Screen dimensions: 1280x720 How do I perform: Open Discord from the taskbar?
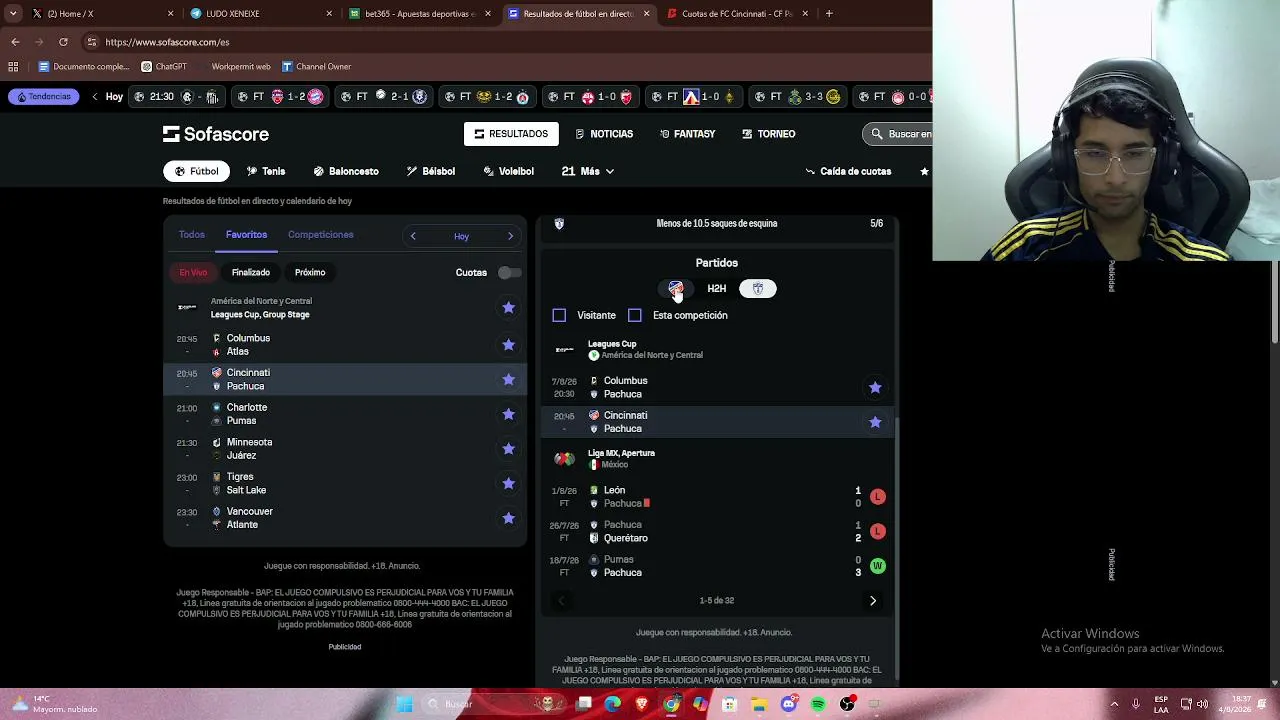tap(789, 704)
